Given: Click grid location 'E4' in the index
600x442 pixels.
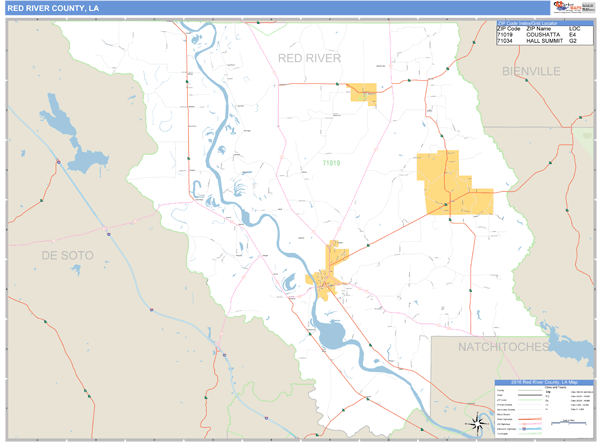Looking at the screenshot, I should click(572, 35).
